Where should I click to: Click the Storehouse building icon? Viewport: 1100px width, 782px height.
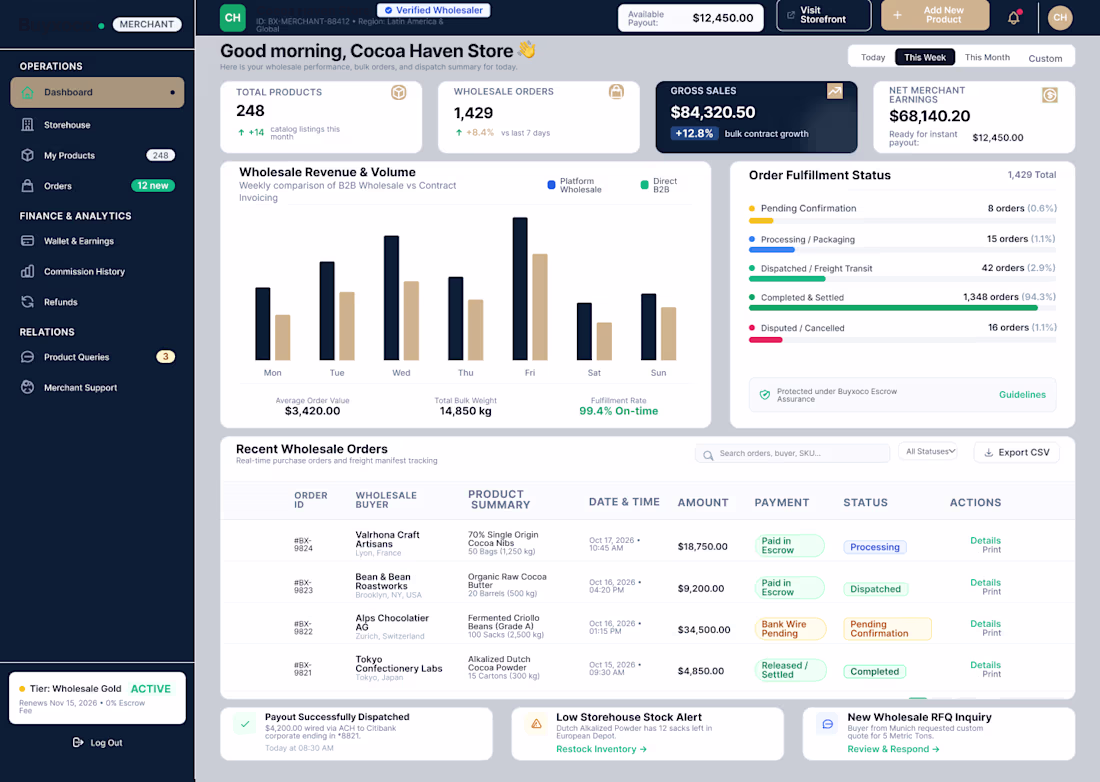click(27, 125)
